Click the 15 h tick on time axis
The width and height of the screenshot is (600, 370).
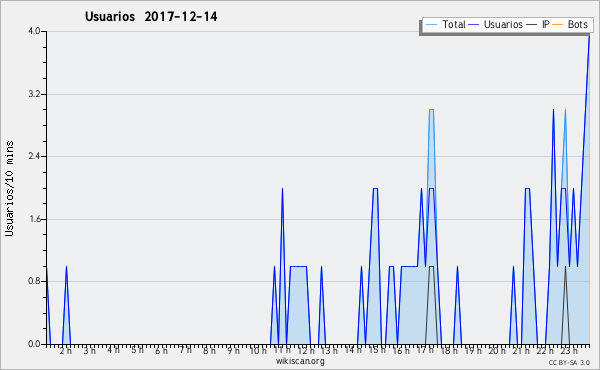377,350
